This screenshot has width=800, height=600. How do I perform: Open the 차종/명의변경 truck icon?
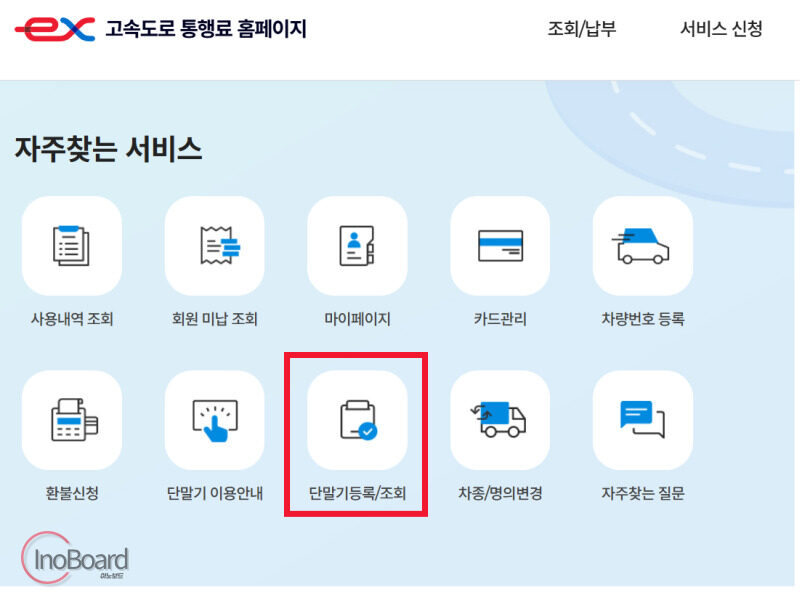(x=500, y=420)
